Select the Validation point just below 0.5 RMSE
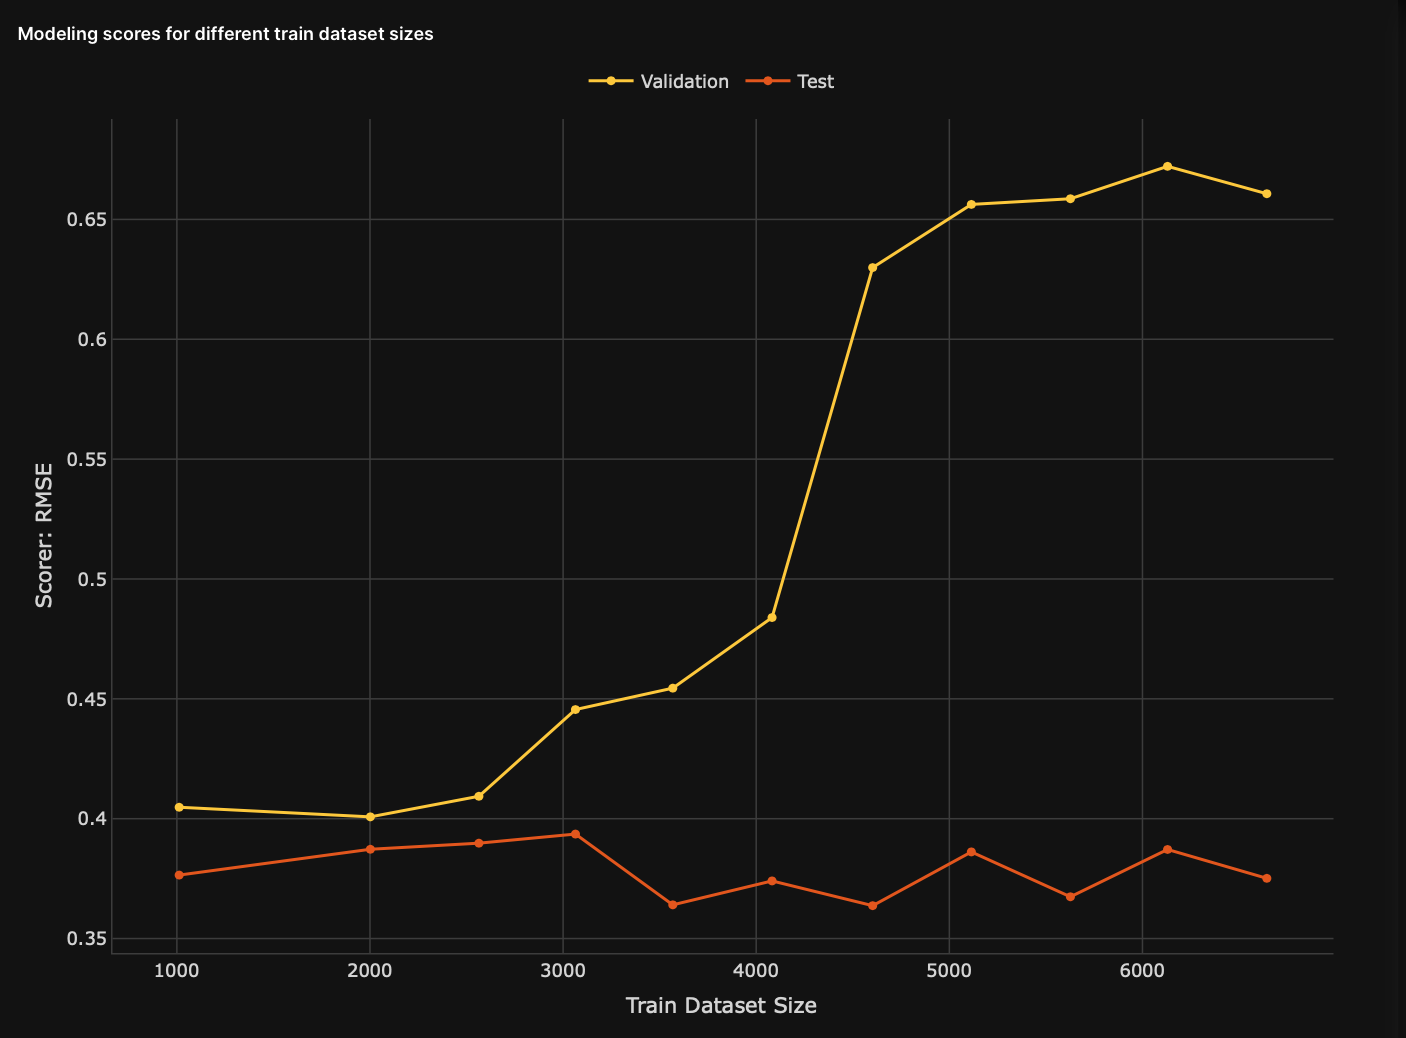 point(772,618)
